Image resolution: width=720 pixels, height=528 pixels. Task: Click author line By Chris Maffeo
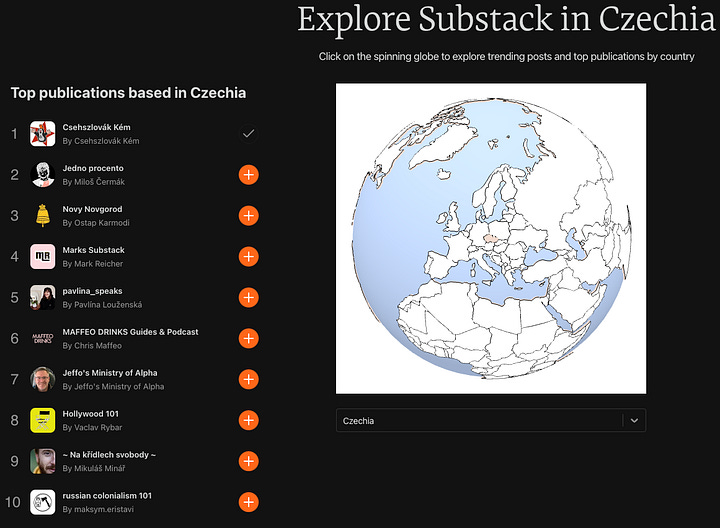[x=92, y=345]
